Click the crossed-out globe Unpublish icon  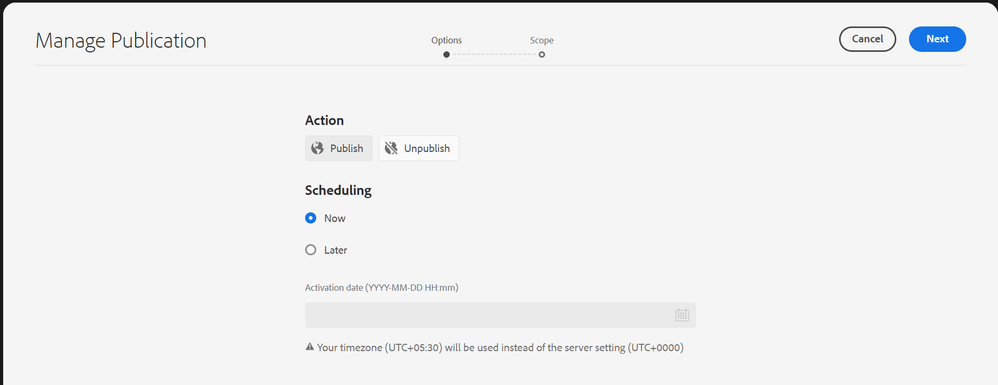[391, 148]
